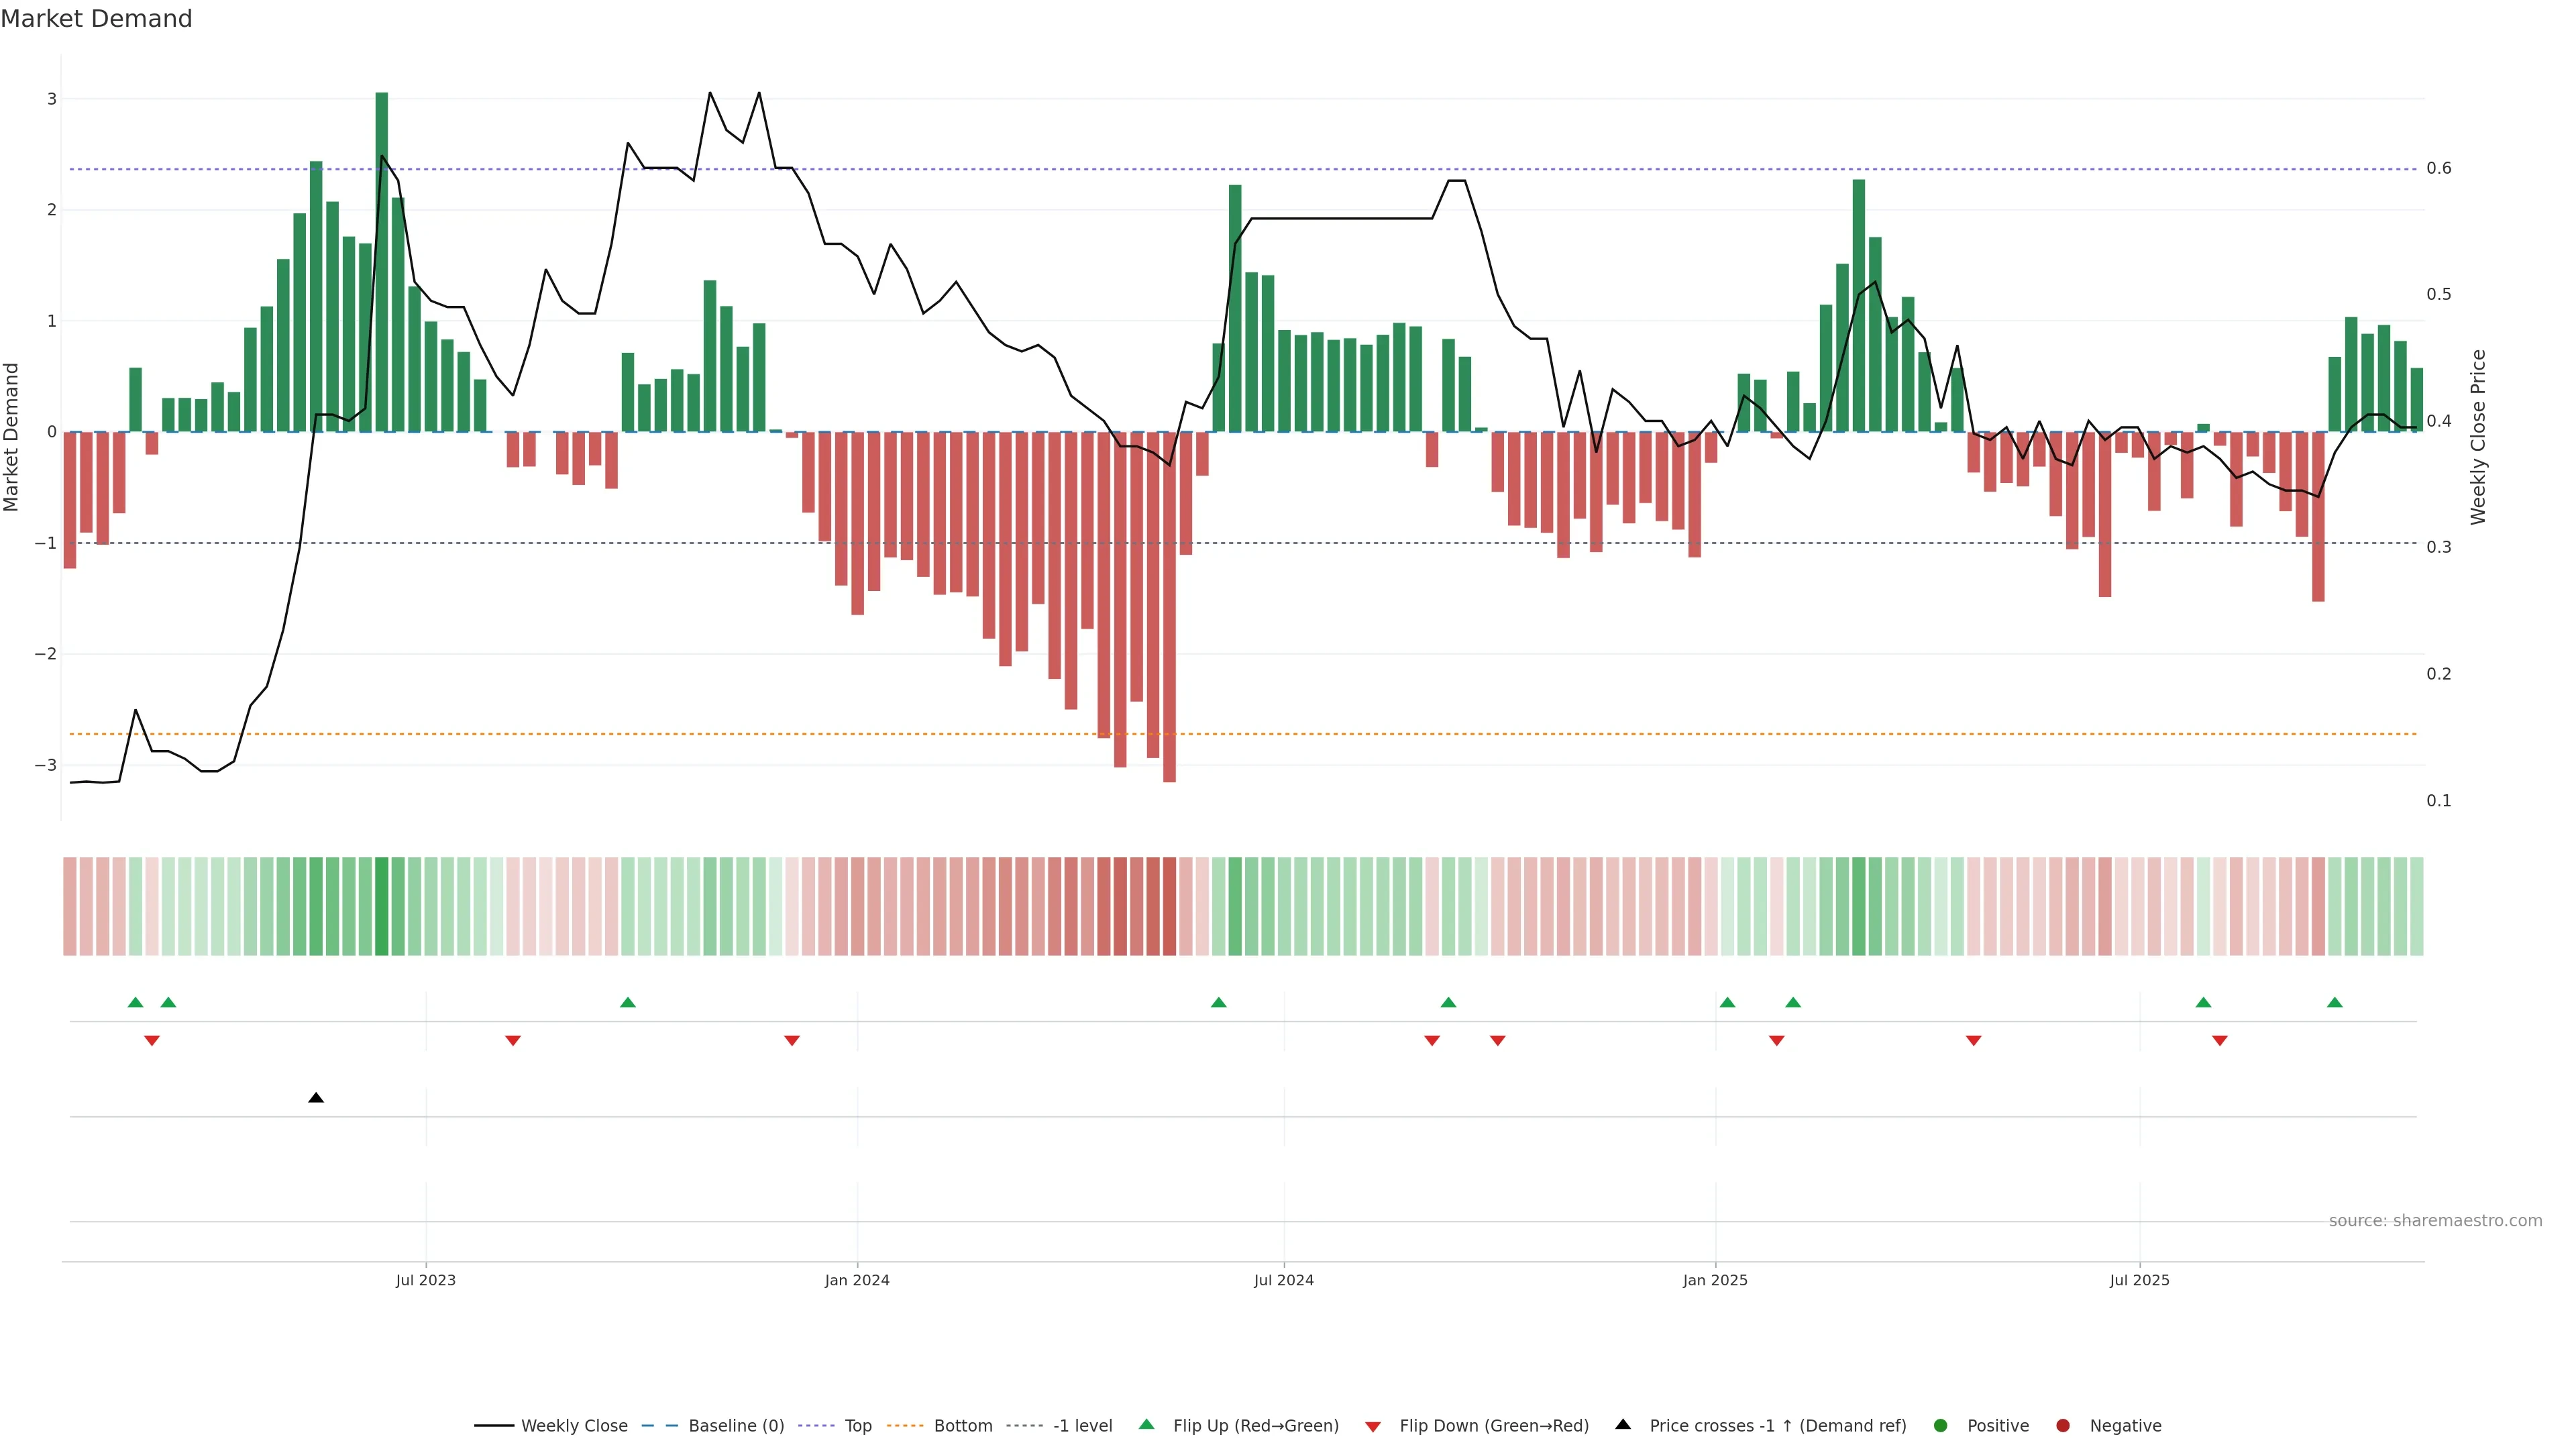Click the Jul 2024 x-axis label
Screen dimensions: 2576x1449
point(1284,1280)
